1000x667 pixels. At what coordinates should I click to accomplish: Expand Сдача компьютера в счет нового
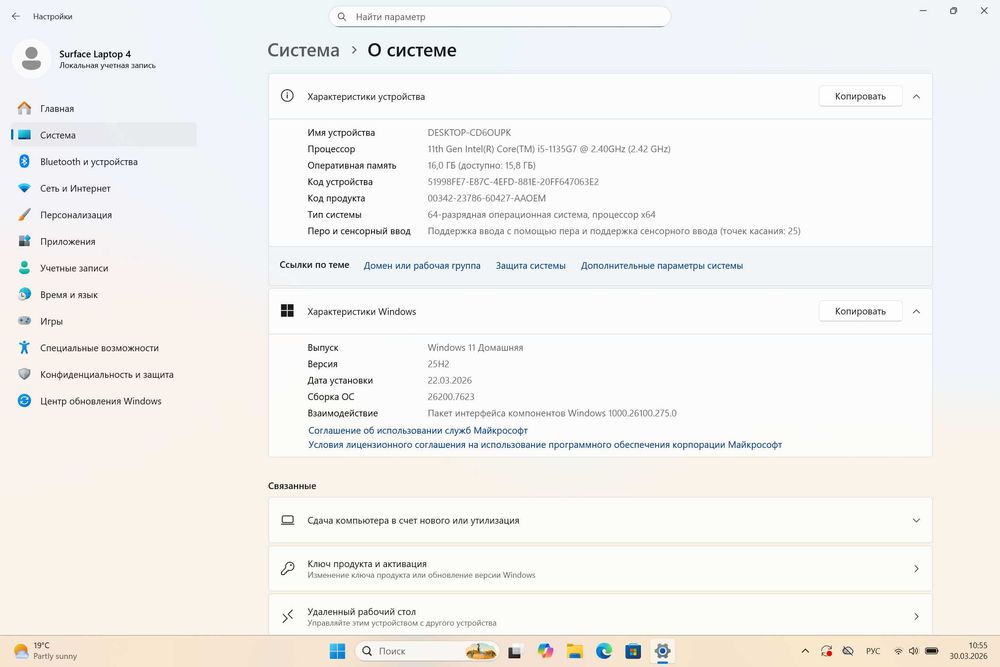(x=600, y=520)
